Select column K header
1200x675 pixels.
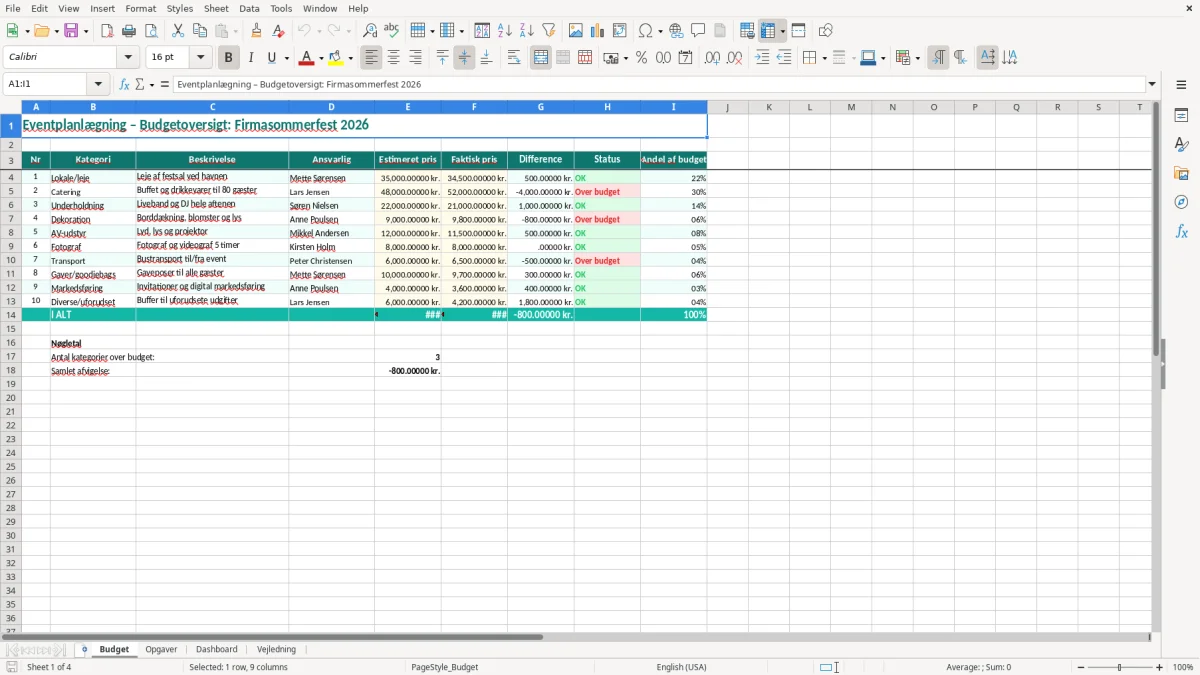pyautogui.click(x=769, y=107)
